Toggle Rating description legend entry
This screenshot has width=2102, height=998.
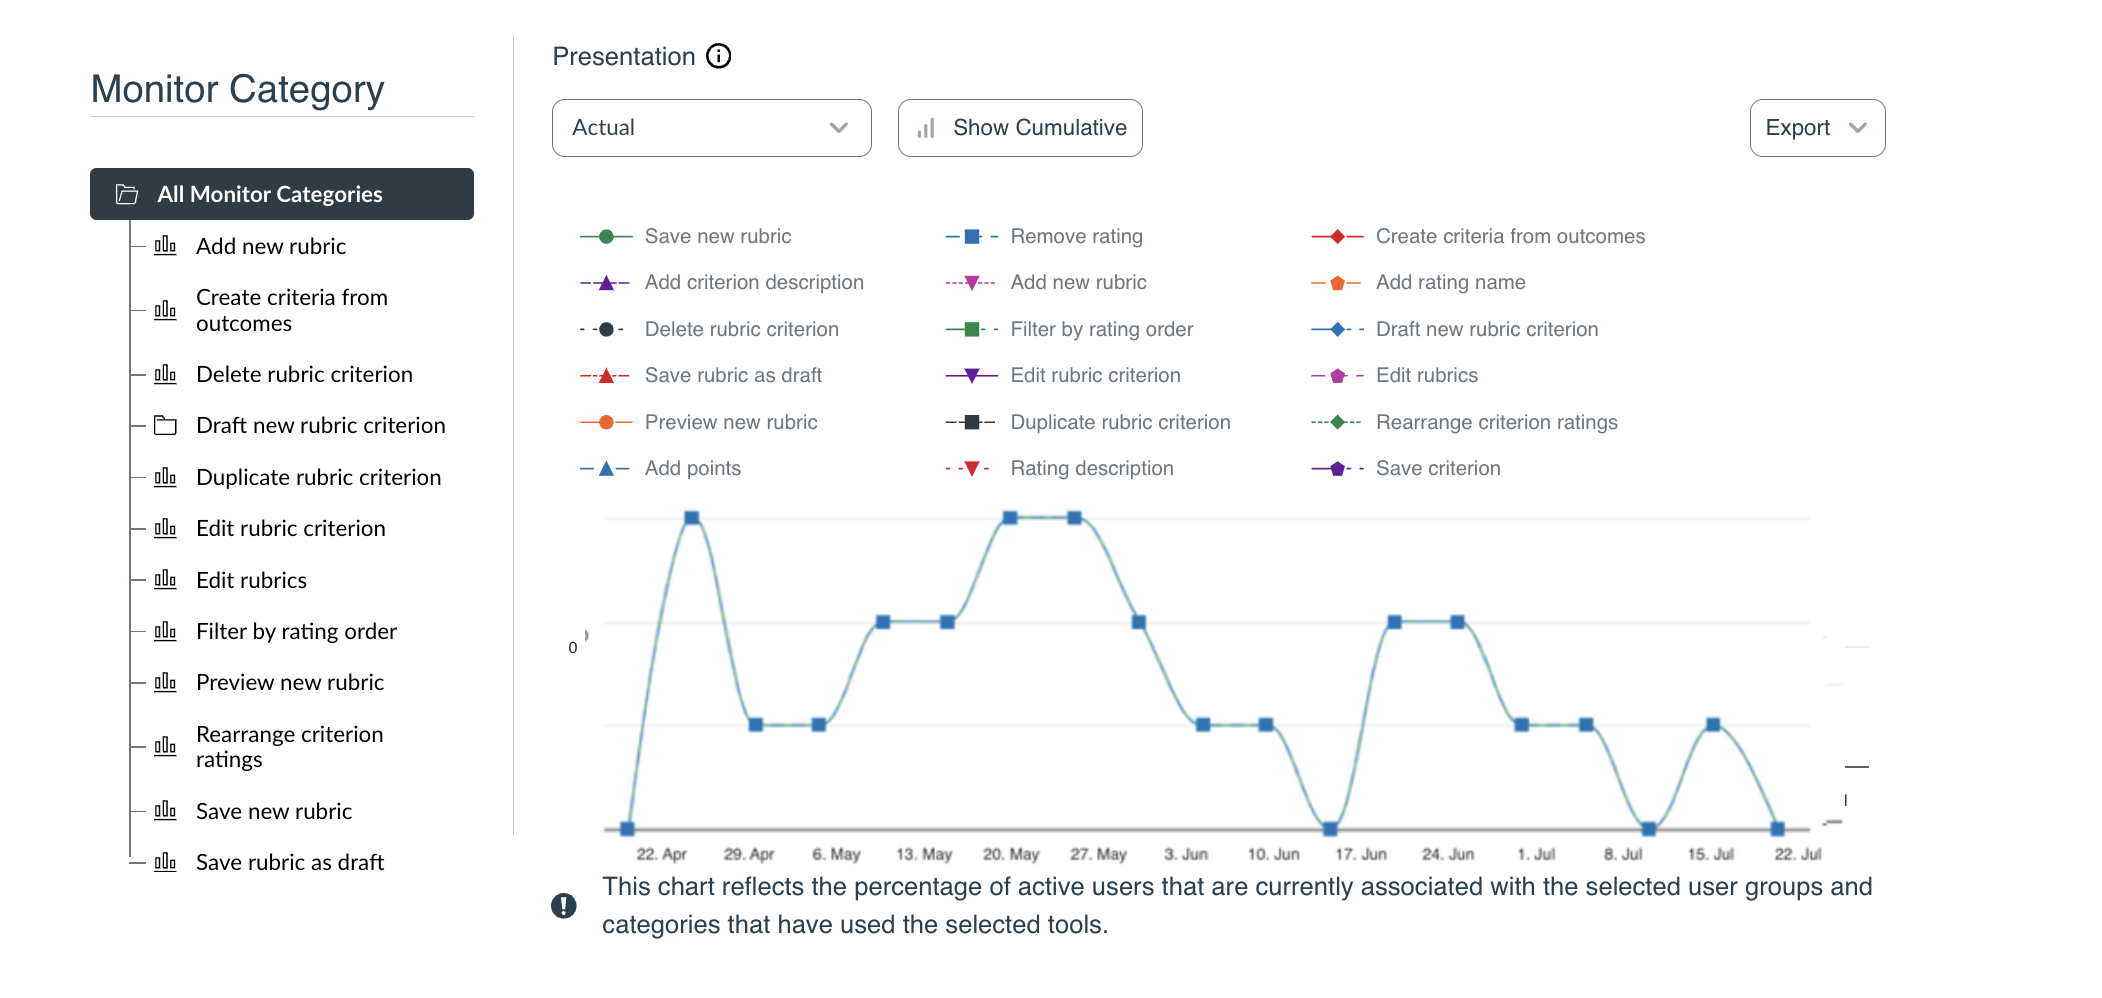[x=1091, y=469]
